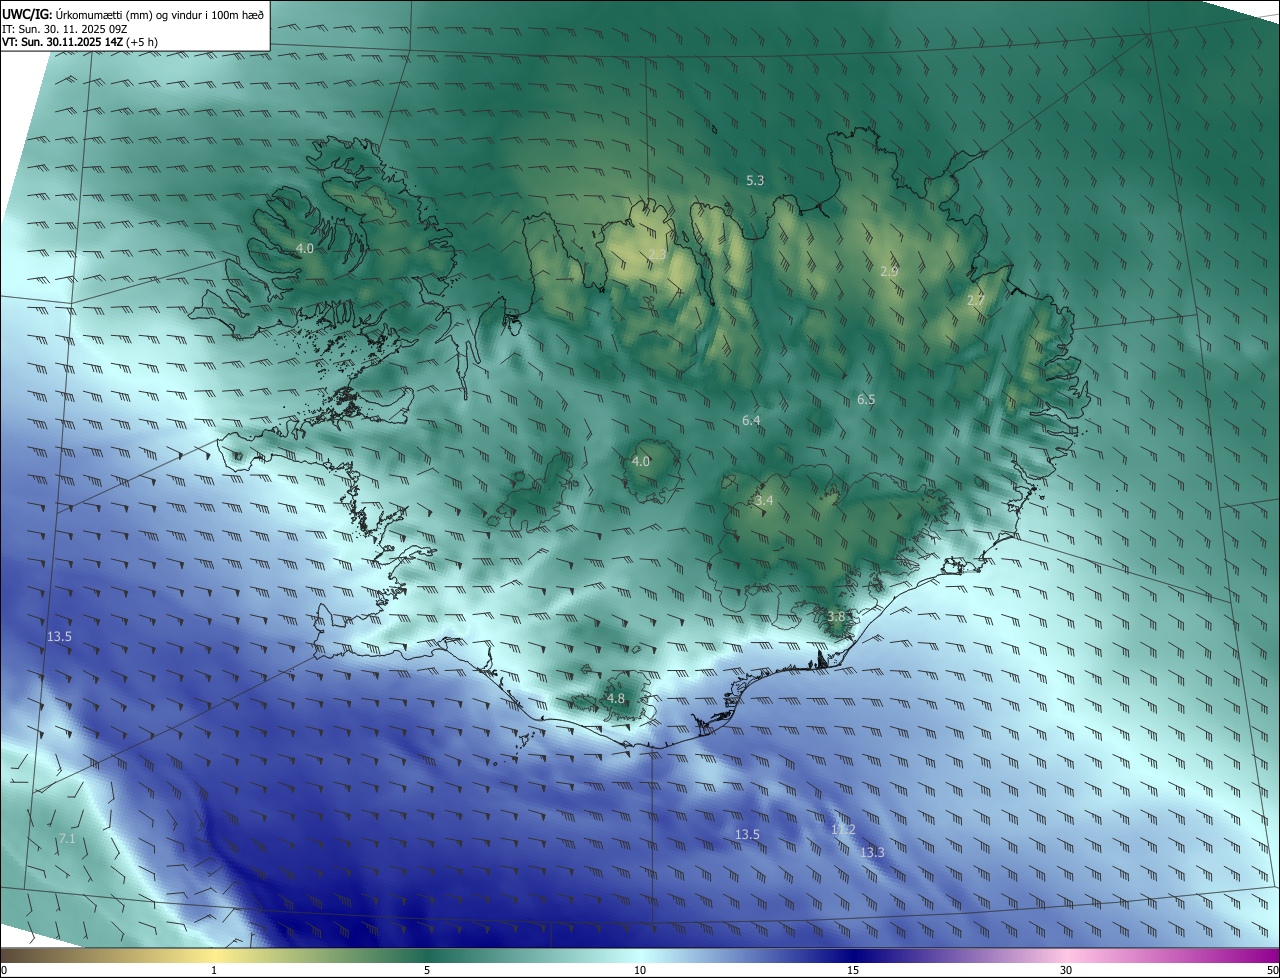Click the 13.5 value off the west coast
Image resolution: width=1280 pixels, height=978 pixels.
tap(59, 637)
